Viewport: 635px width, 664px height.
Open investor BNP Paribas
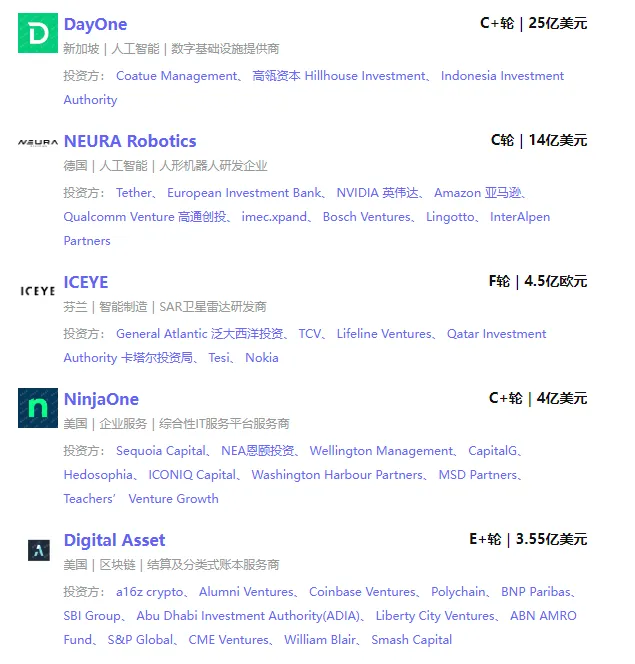click(536, 592)
